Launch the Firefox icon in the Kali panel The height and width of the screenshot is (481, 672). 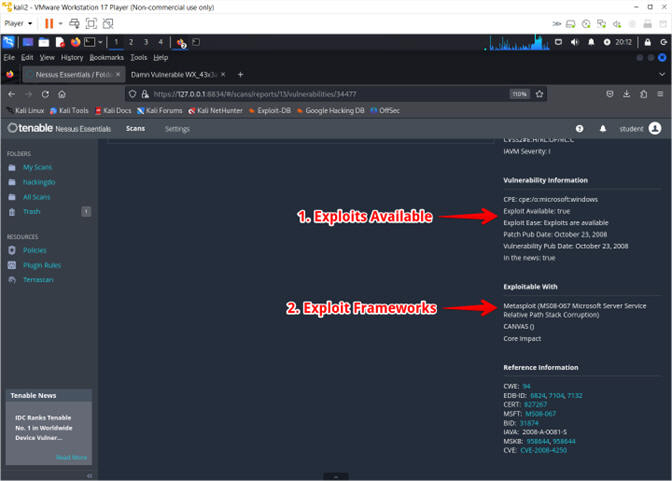click(76, 42)
